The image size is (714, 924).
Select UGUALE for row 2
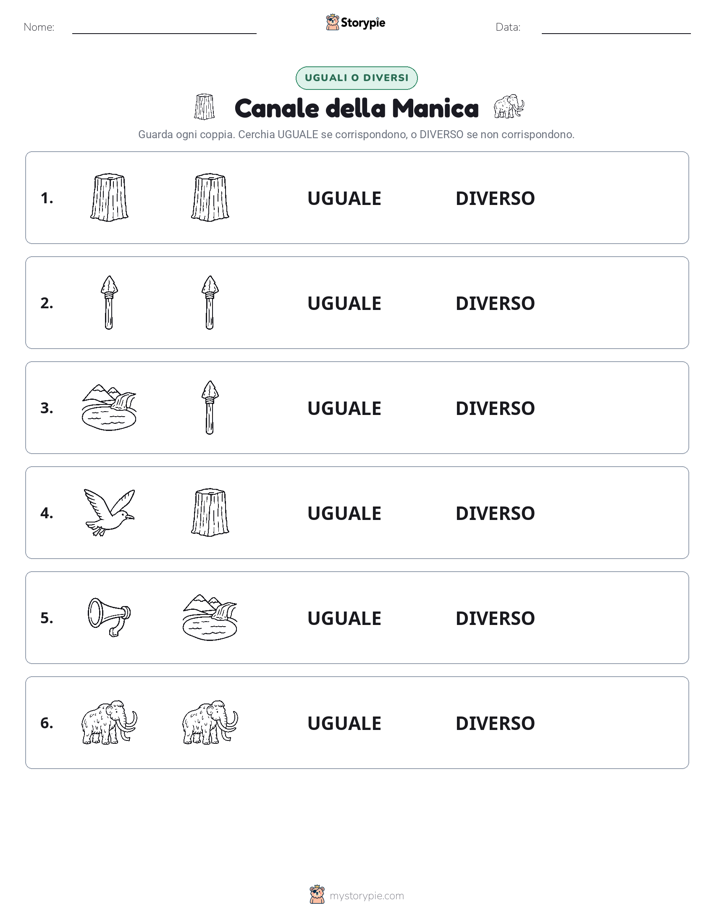(344, 303)
